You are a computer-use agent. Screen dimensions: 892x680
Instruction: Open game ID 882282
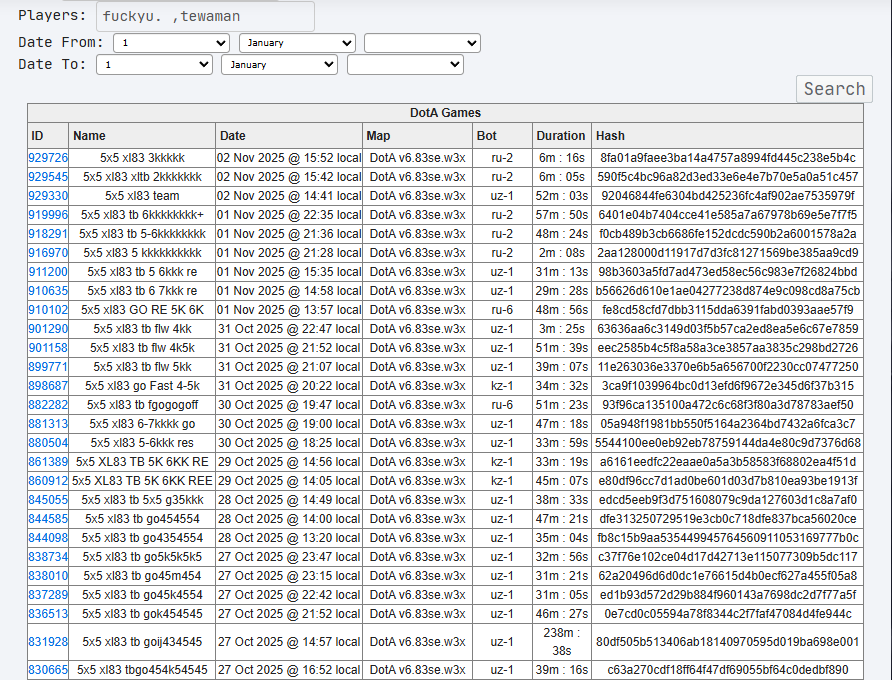(48, 405)
